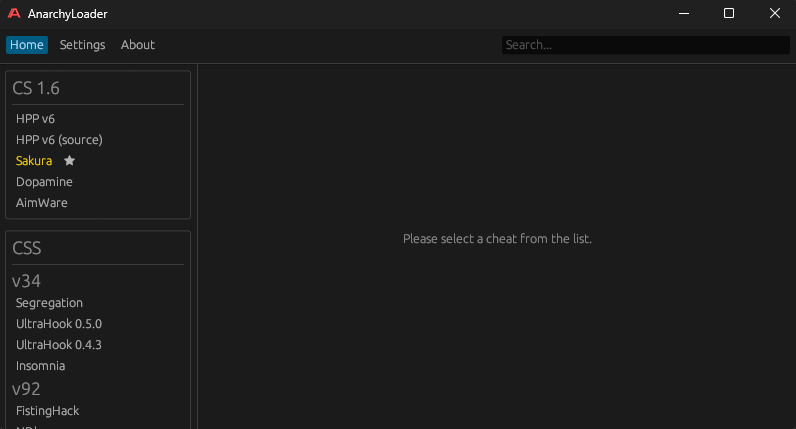Choose Dopamine in the CS 1.6 list
The image size is (796, 429).
(x=44, y=182)
